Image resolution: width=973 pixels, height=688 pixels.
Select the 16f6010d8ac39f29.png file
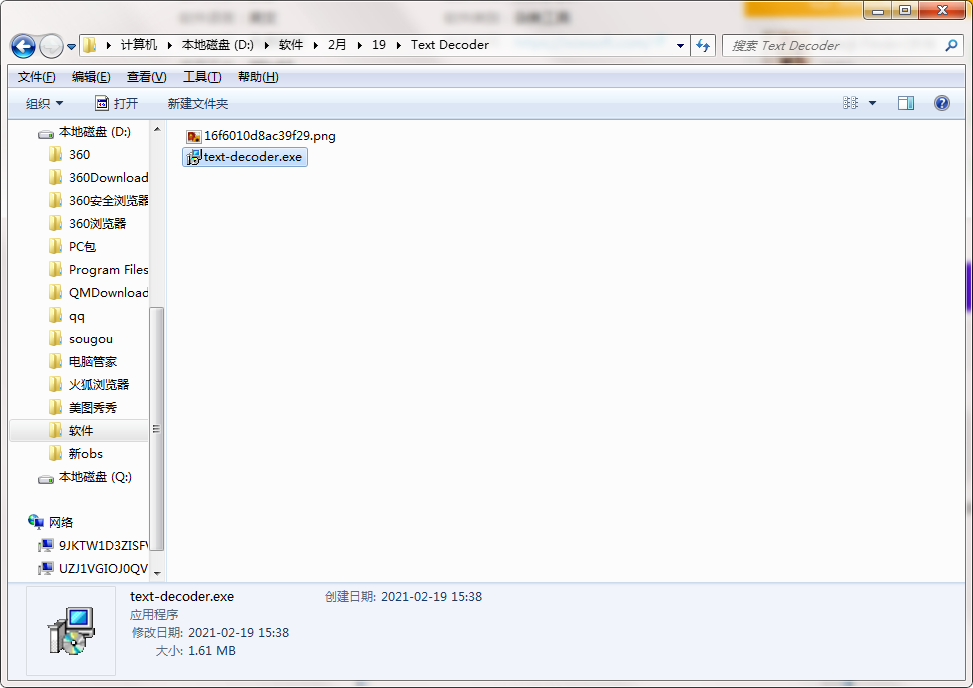269,136
